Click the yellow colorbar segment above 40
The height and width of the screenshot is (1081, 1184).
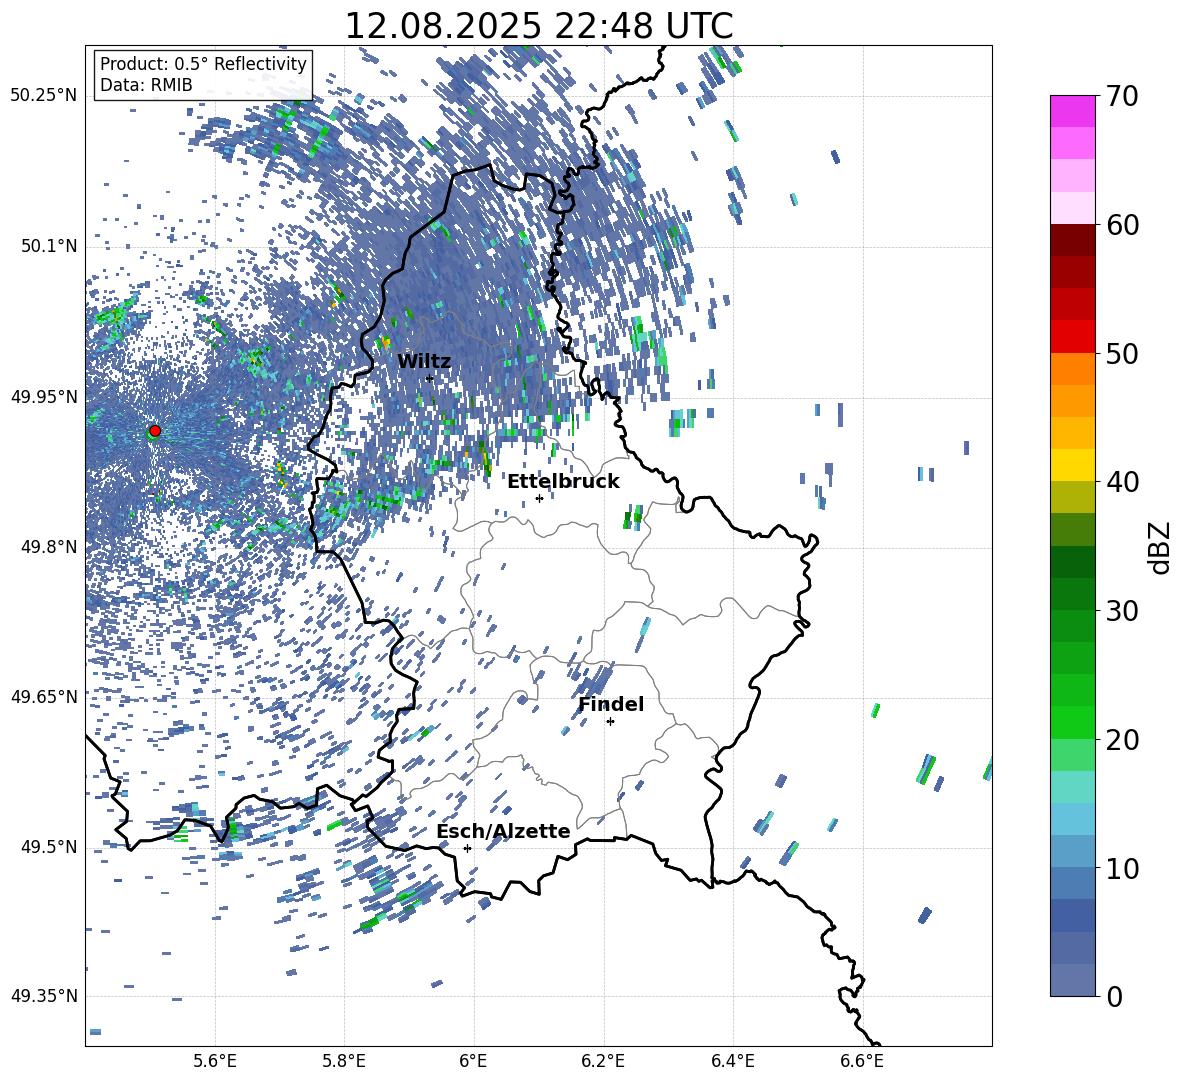[x=1073, y=465]
